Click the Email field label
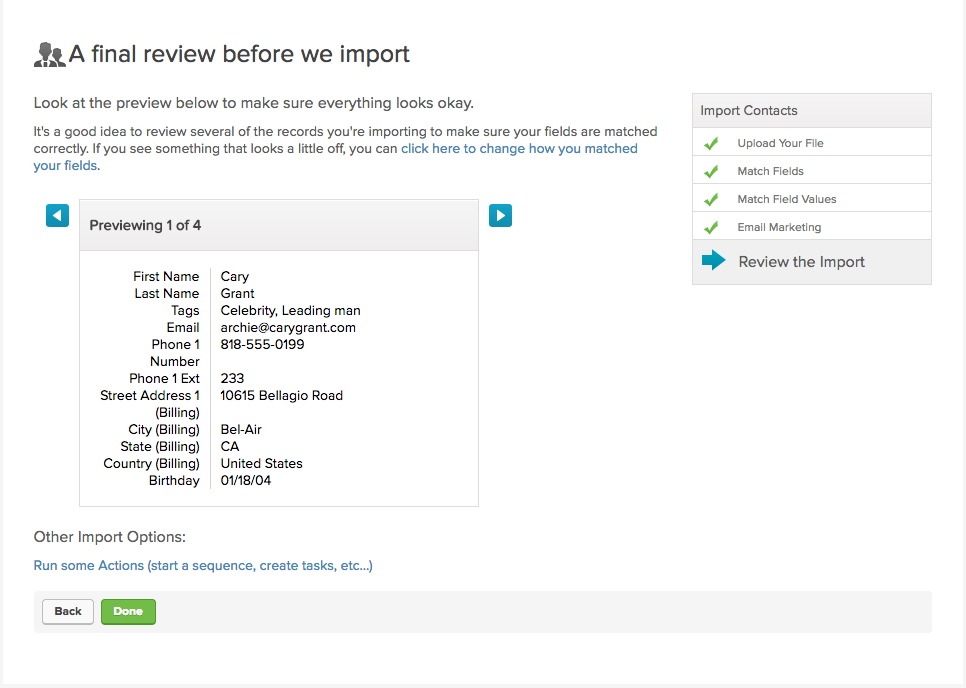 (183, 328)
